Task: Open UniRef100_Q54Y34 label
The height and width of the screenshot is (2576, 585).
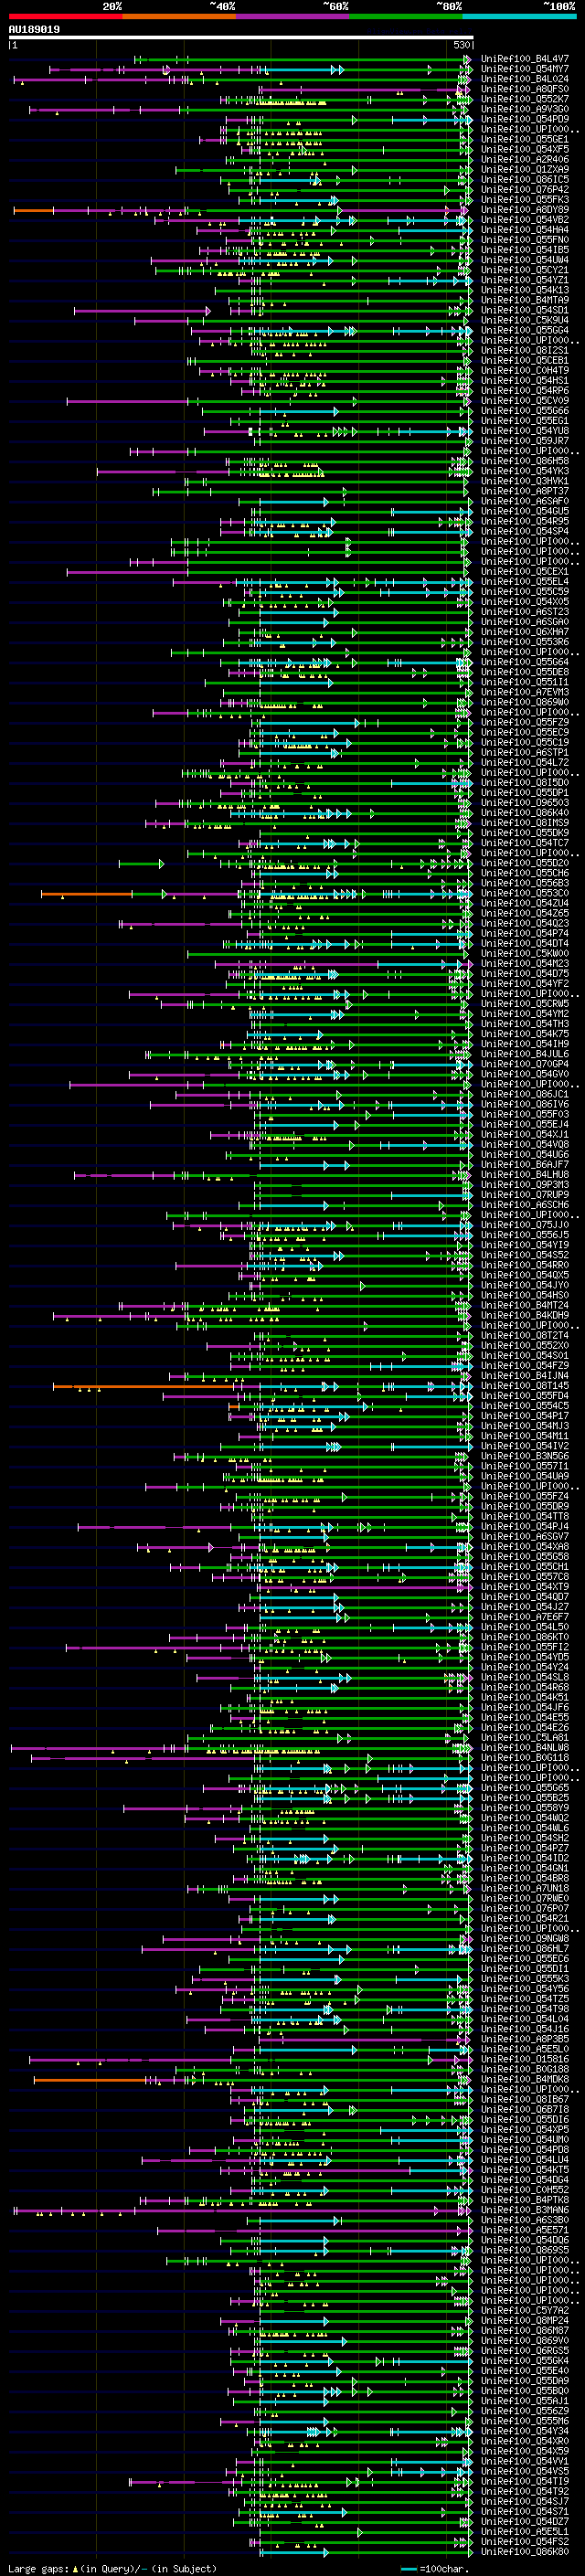Action: click(x=525, y=2431)
